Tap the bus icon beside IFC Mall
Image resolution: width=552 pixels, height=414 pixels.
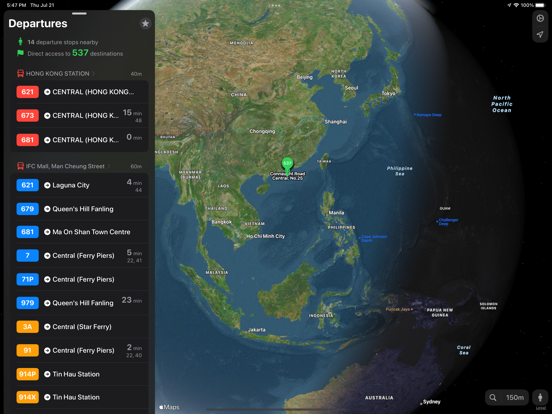[x=20, y=166]
